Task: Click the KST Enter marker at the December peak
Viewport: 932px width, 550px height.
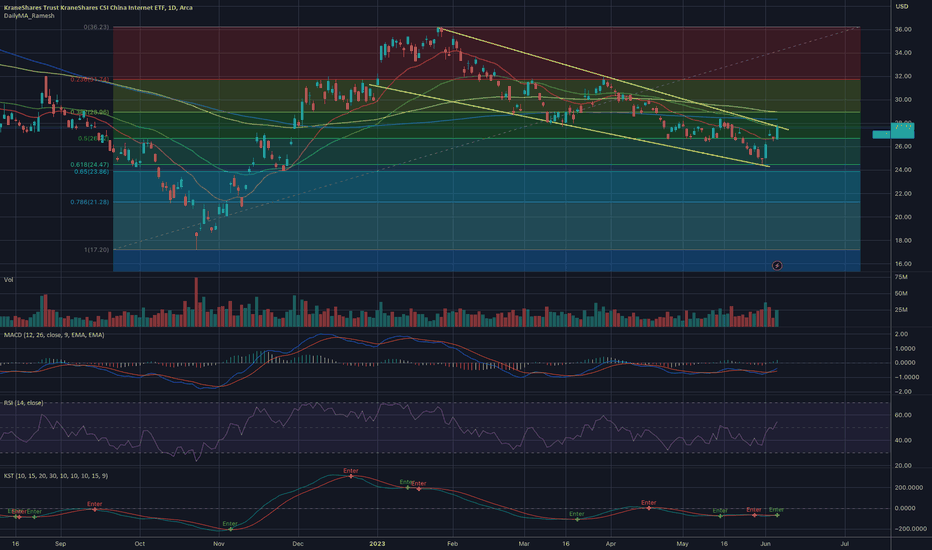Action: (x=351, y=471)
